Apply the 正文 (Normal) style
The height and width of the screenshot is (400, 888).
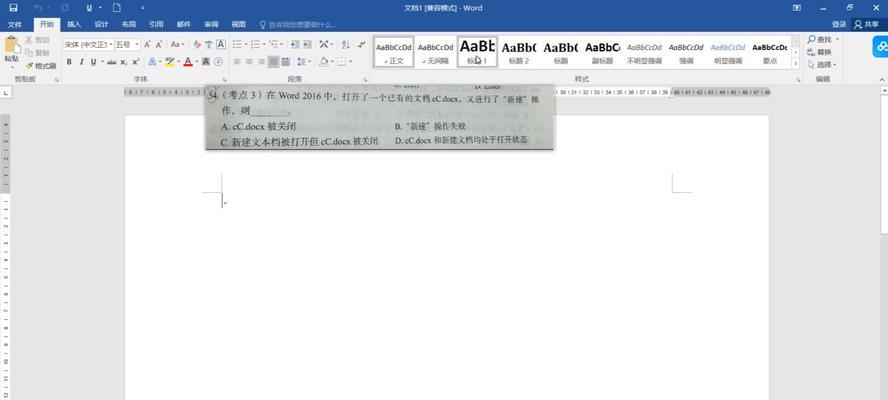pyautogui.click(x=394, y=52)
